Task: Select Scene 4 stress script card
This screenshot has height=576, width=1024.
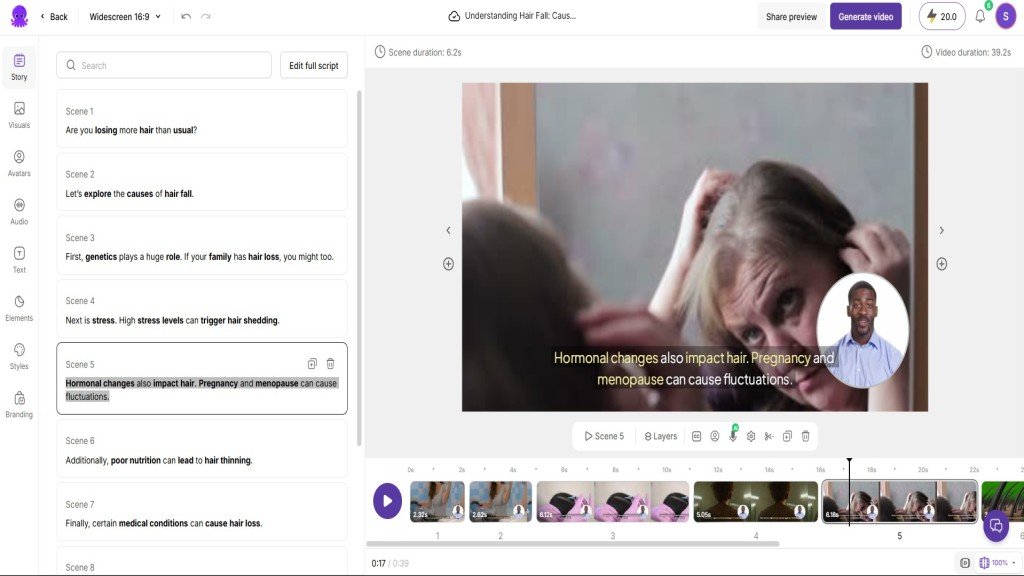Action: [x=202, y=310]
